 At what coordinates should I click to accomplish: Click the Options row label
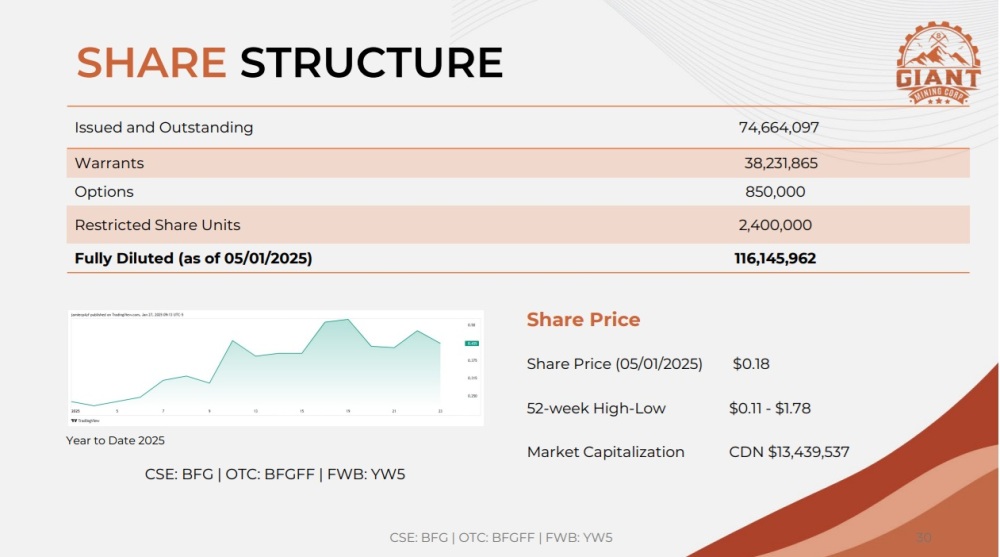click(x=104, y=192)
